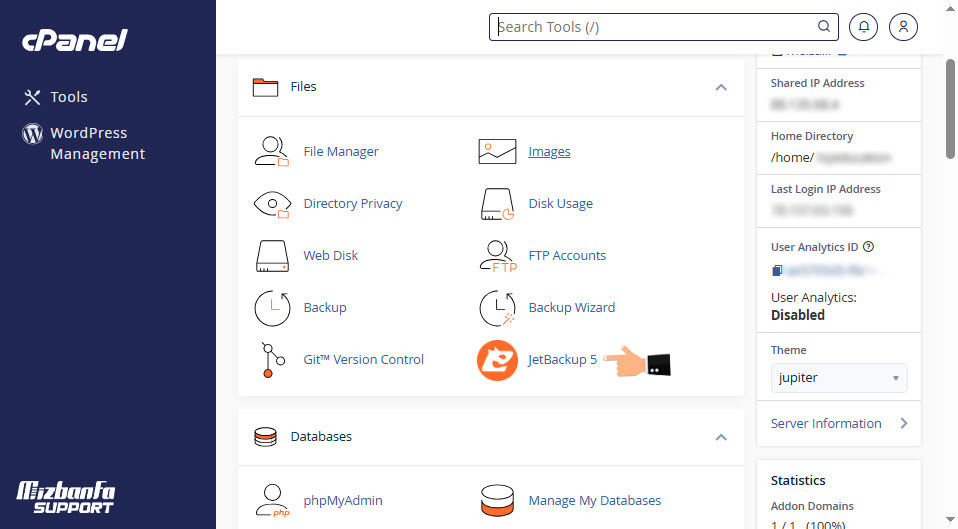Open the Git Version Control icon
The width and height of the screenshot is (958, 529).
pos(271,360)
